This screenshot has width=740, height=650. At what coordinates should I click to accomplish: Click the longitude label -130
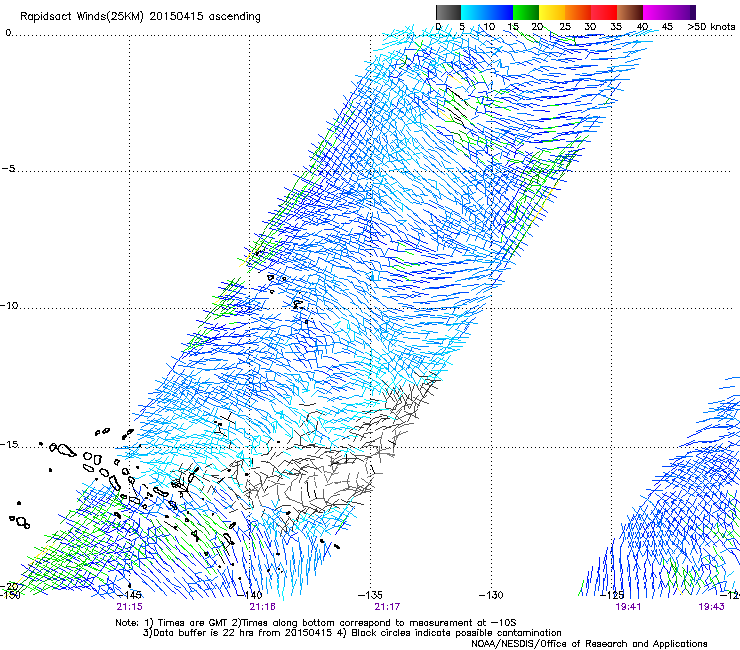(x=491, y=595)
